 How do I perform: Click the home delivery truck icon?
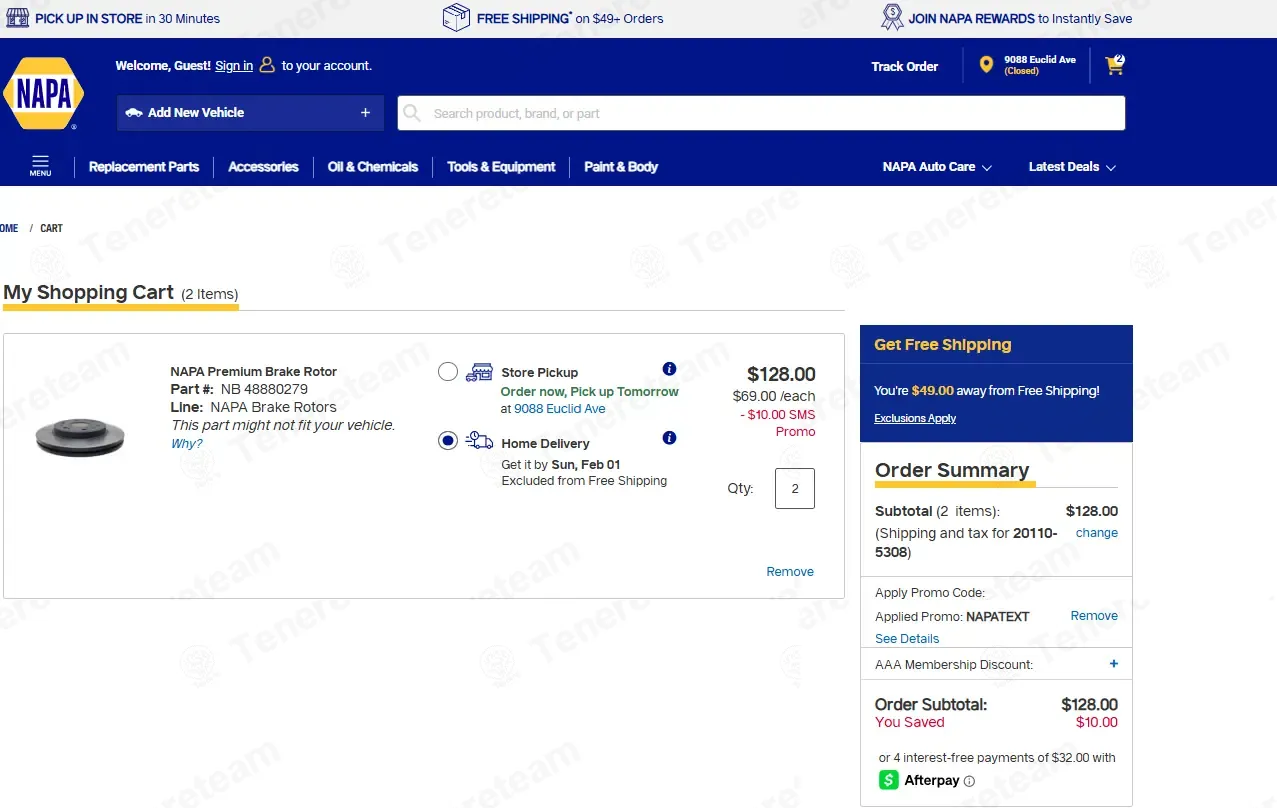[480, 441]
